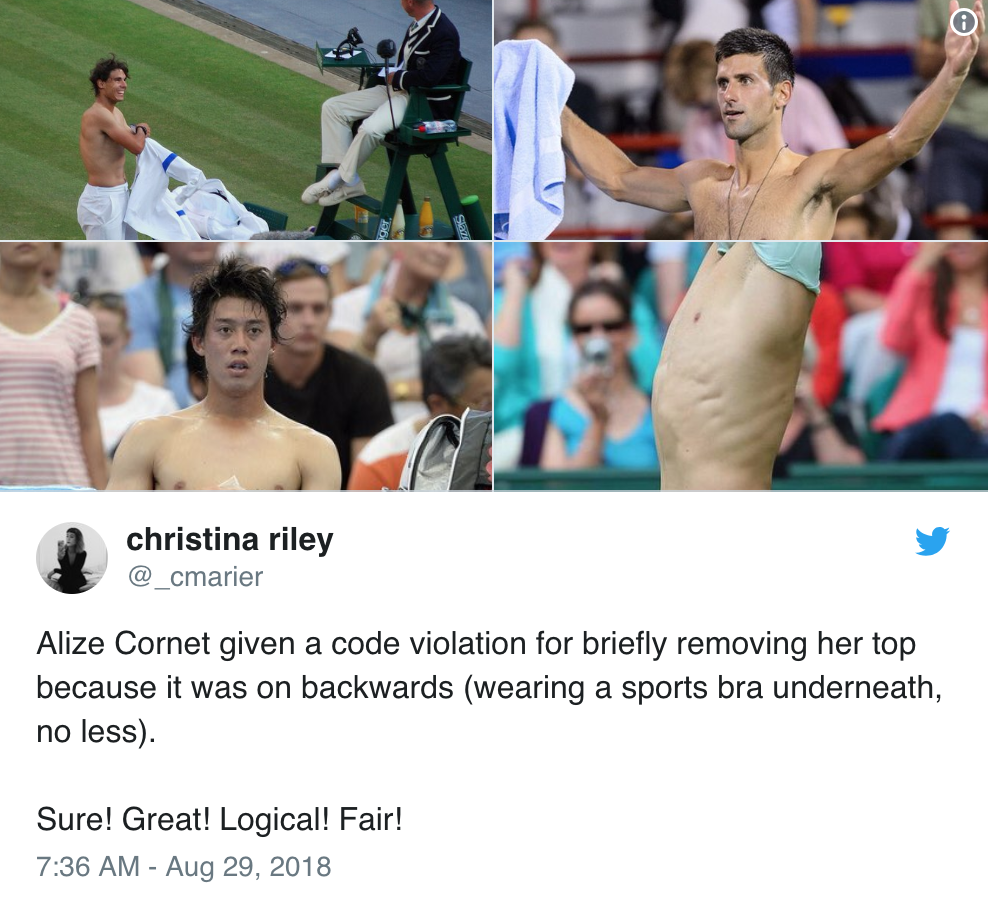Click the 7:36 AM - Aug 29, 2018 timestamp
Viewport: 988px width, 898px height.
[183, 866]
